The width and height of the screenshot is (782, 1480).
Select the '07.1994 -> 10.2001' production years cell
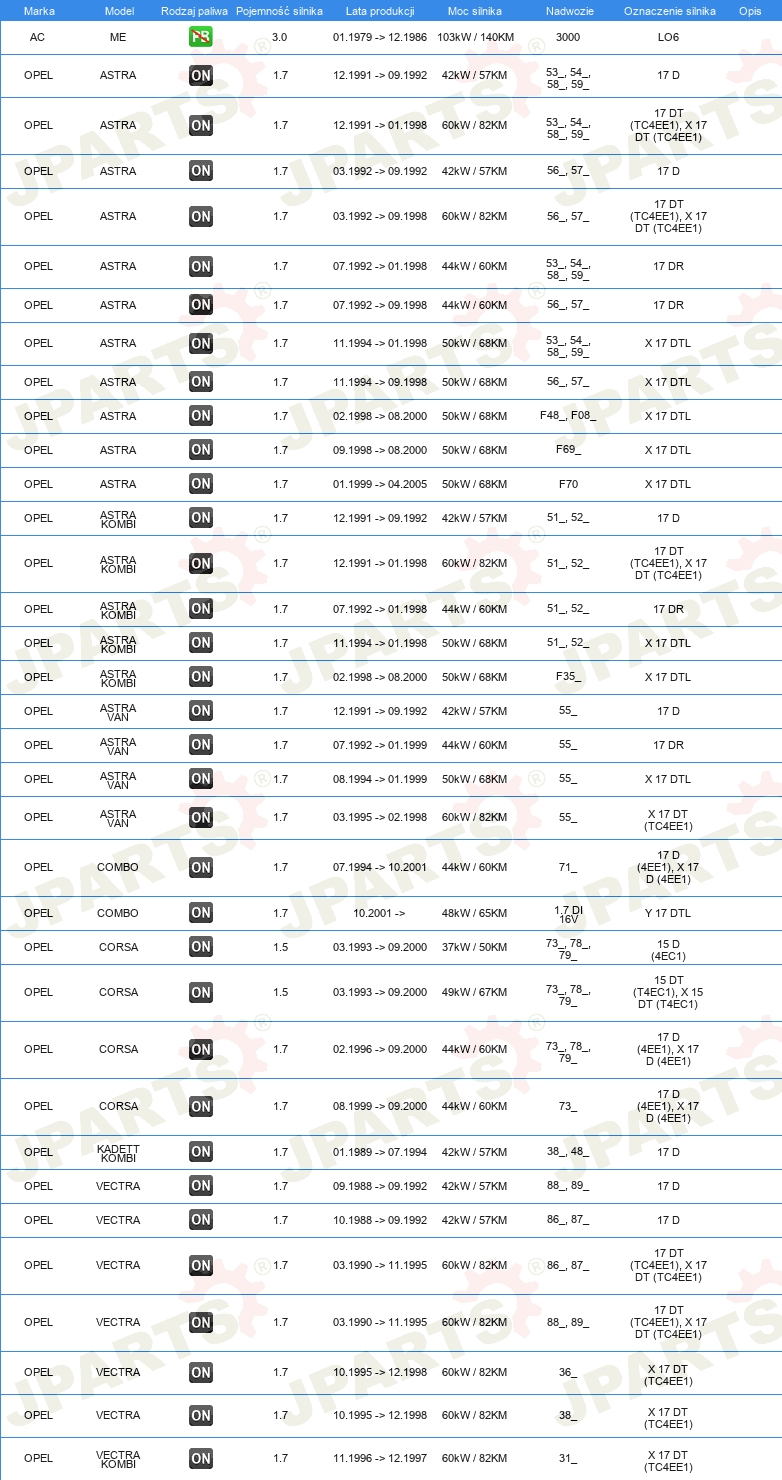(x=380, y=868)
